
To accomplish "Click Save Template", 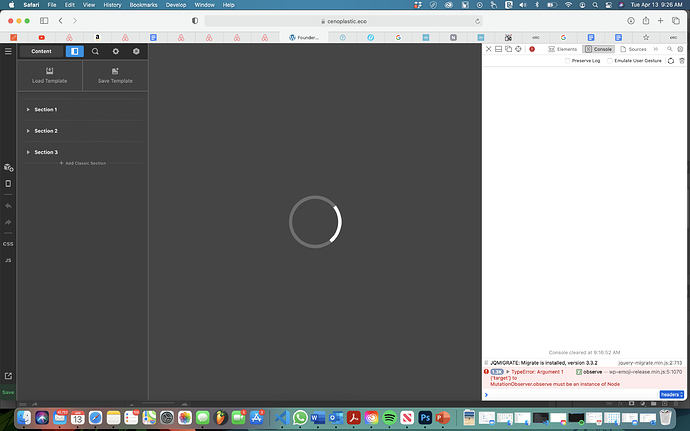I will (x=115, y=75).
